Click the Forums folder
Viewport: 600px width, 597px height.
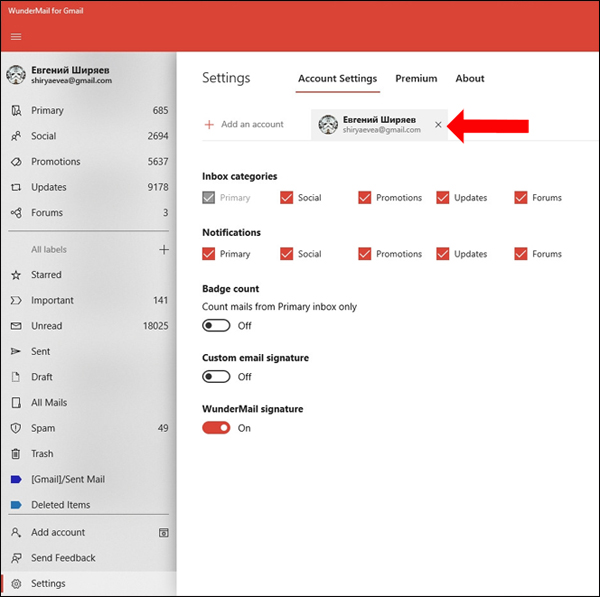(x=88, y=213)
